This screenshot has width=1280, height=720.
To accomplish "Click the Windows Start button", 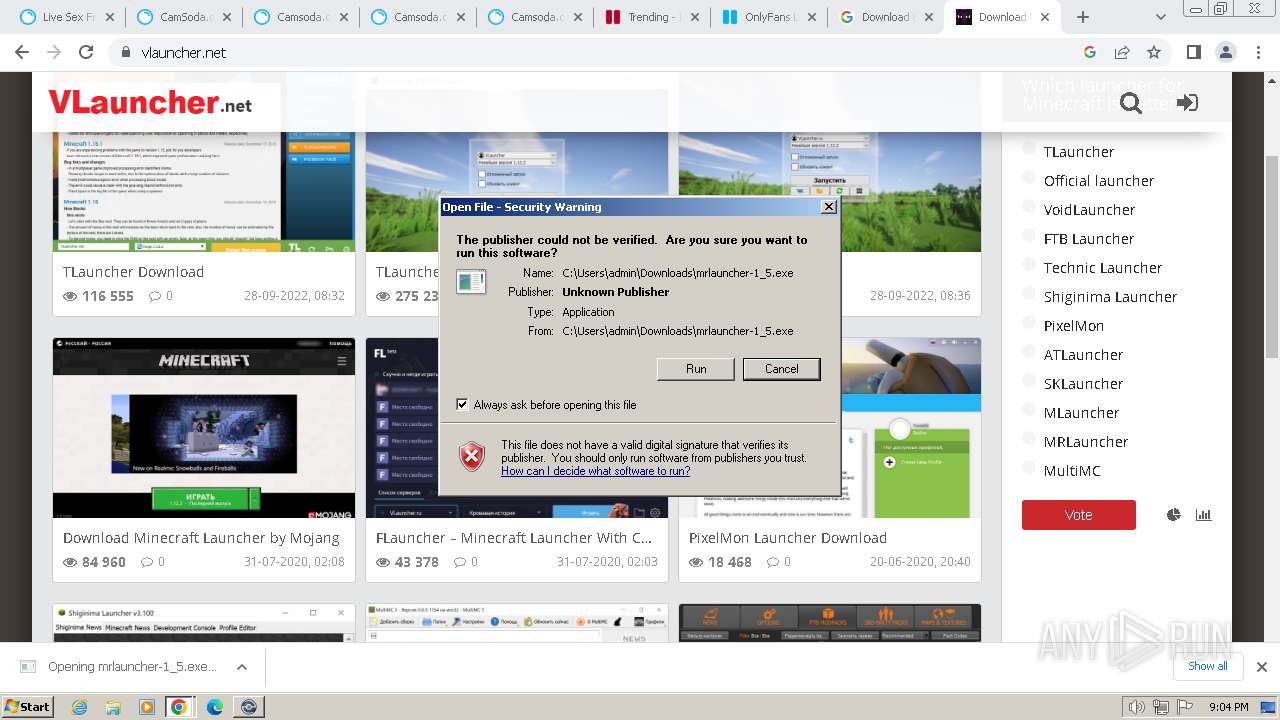I will point(28,707).
